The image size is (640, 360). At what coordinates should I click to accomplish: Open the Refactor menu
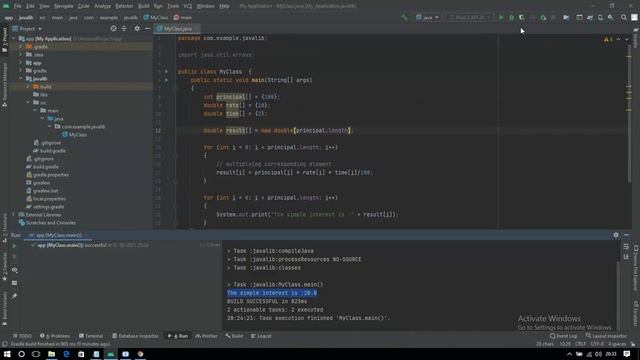[x=124, y=6]
